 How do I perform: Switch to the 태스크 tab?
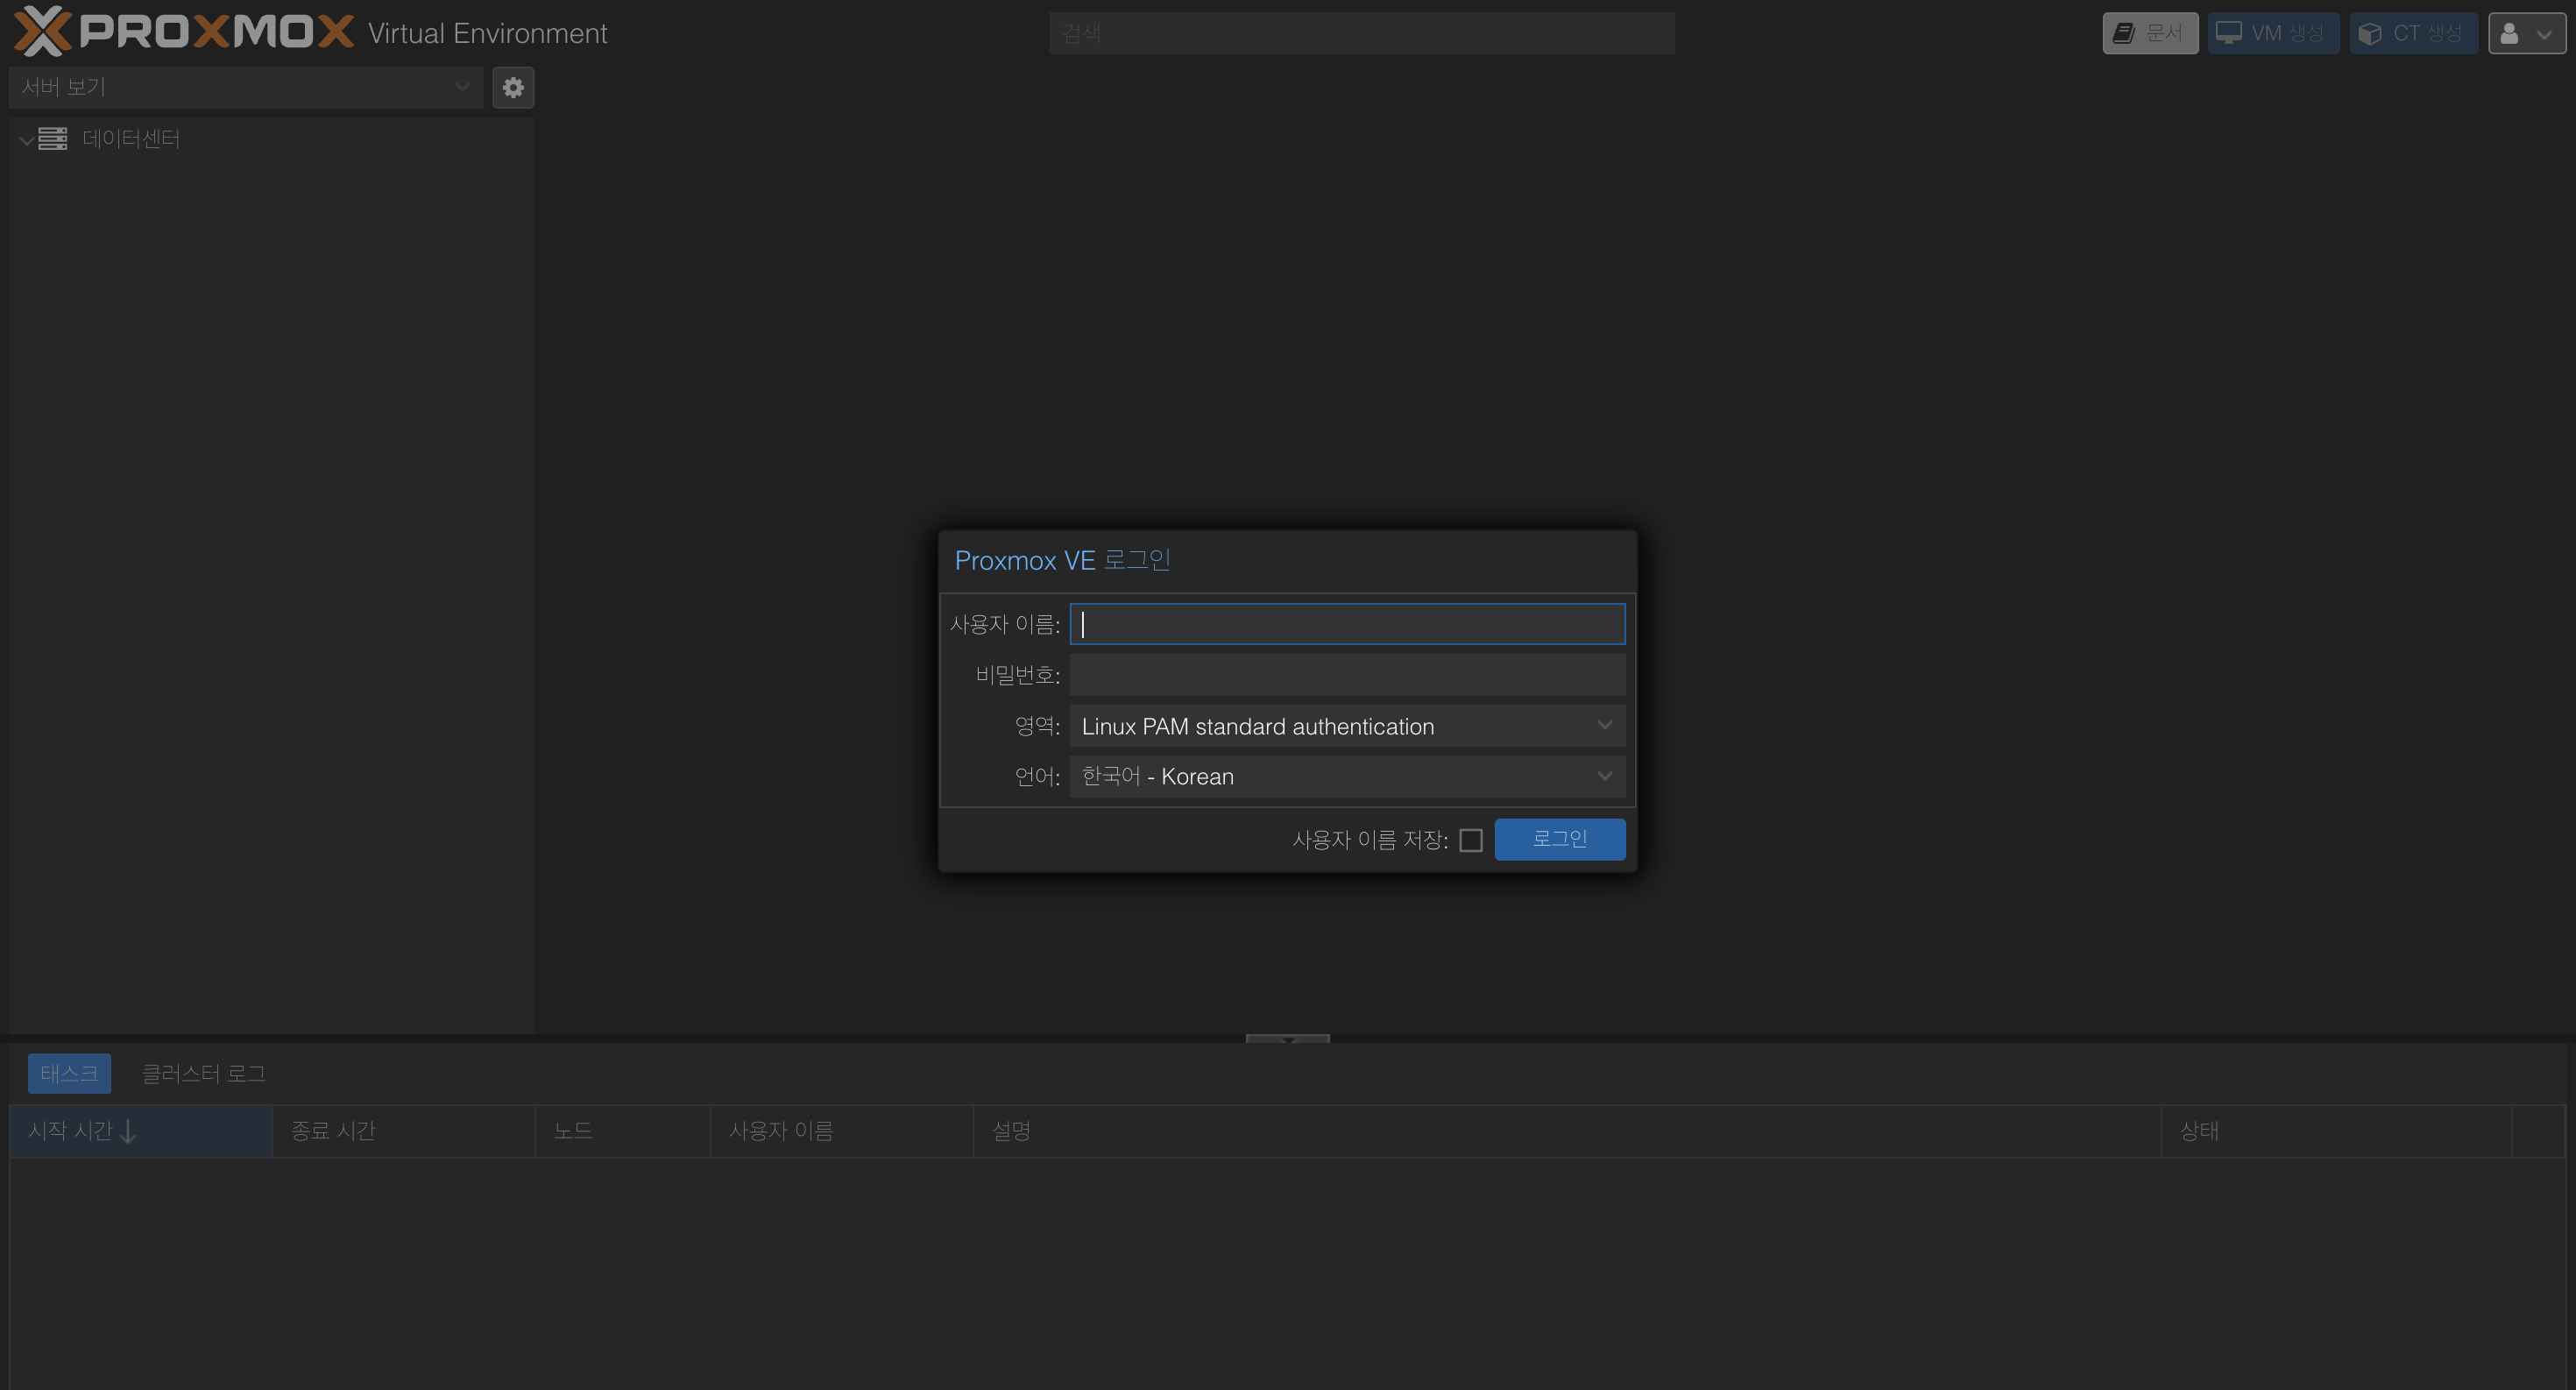point(69,1074)
